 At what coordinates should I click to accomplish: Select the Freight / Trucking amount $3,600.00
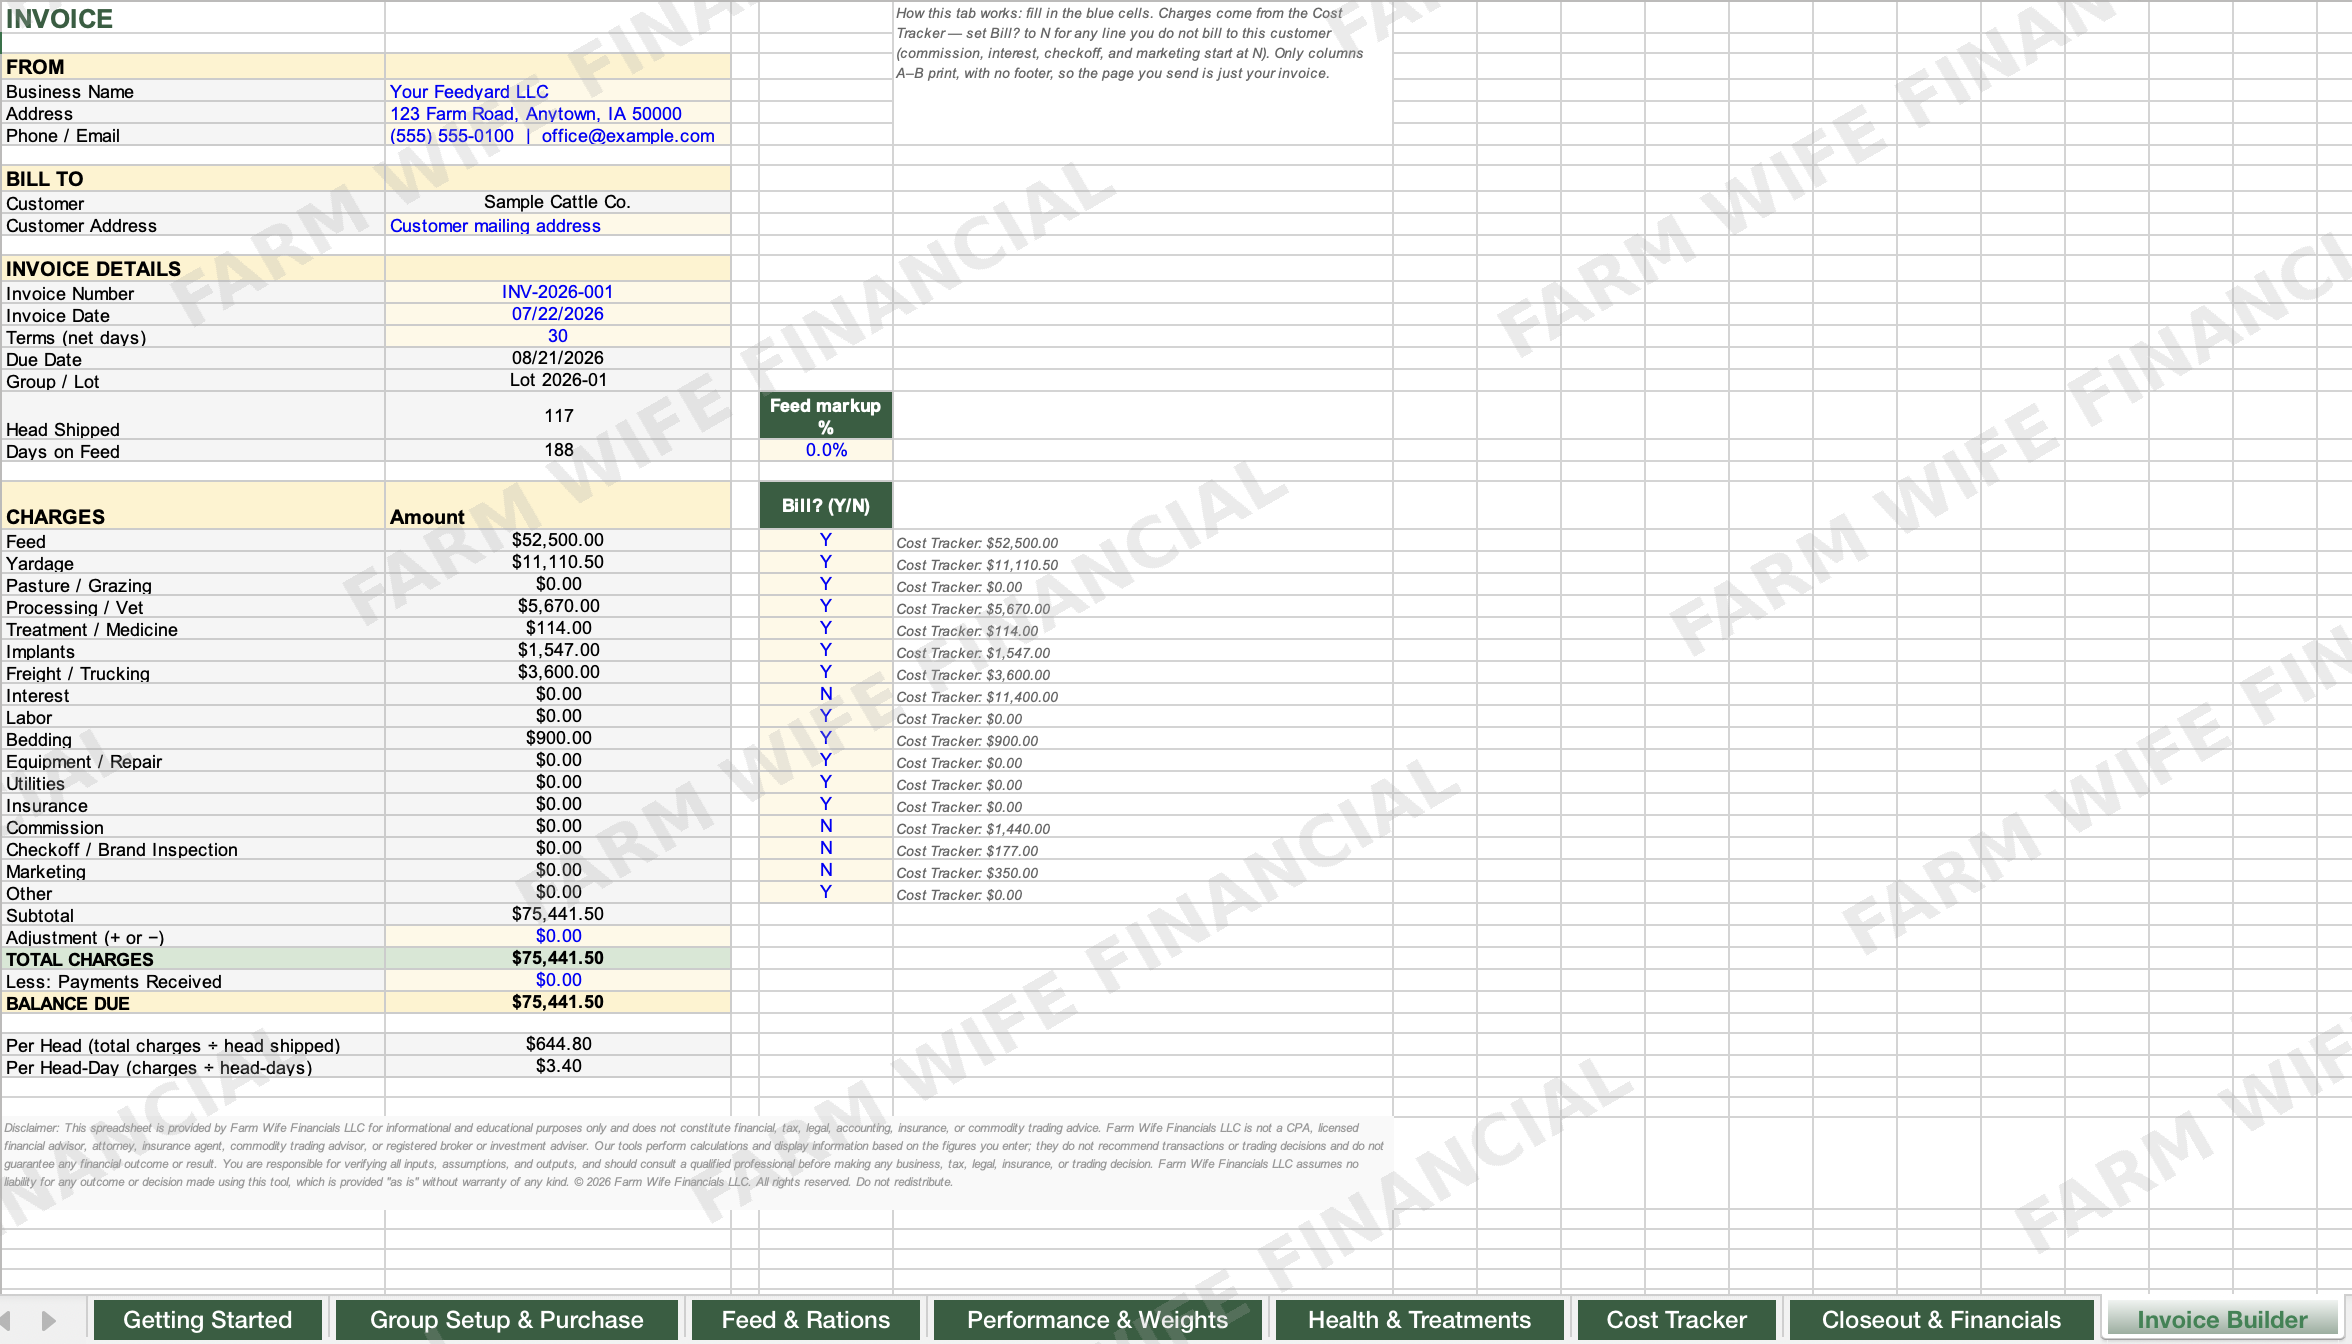(558, 671)
